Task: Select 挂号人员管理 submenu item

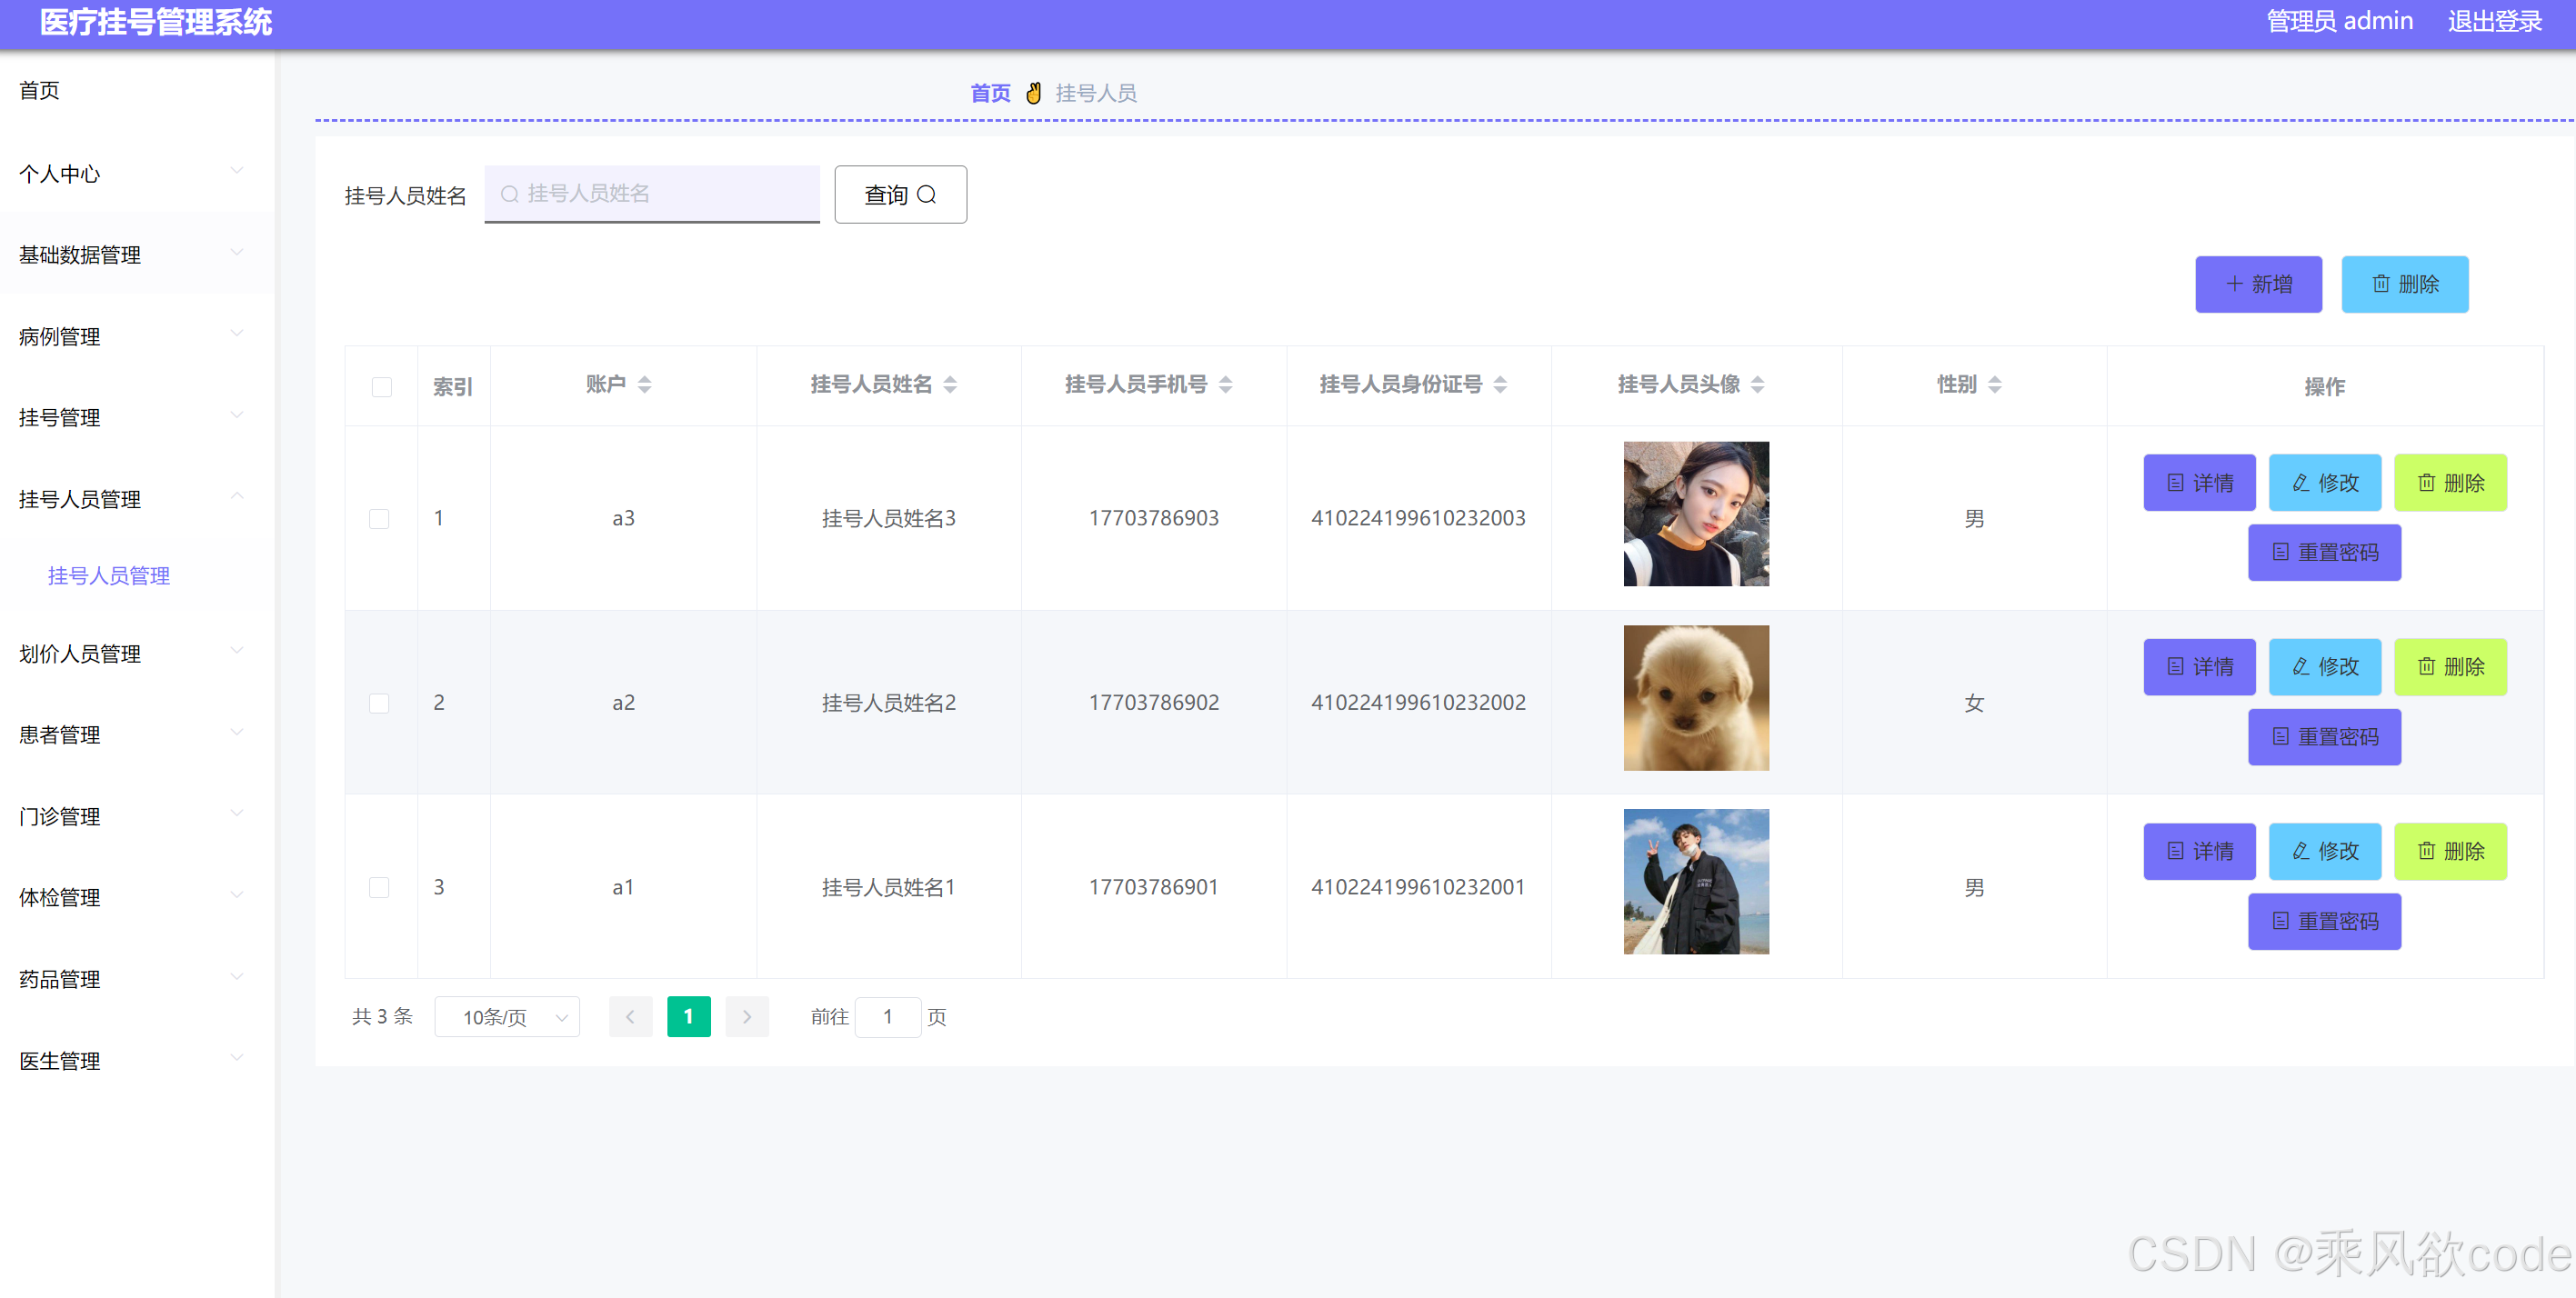Action: click(109, 576)
